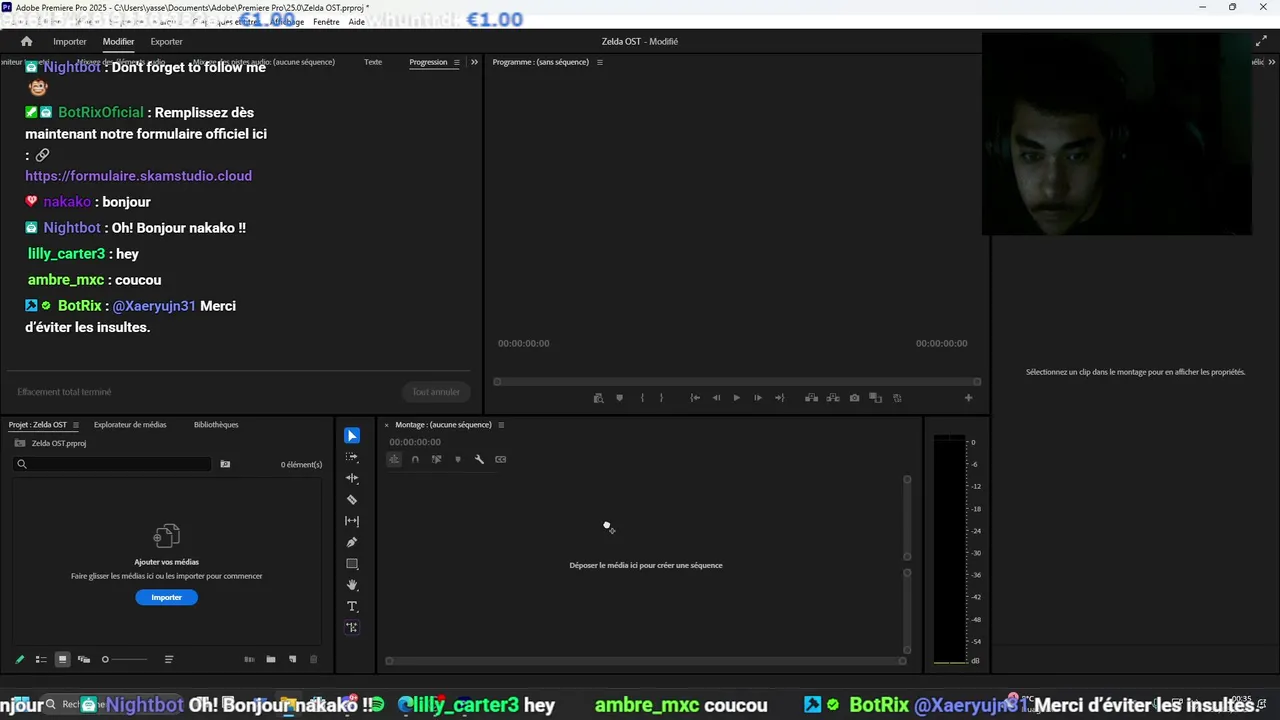
Task: Select the Hand tool
Action: tap(352, 585)
